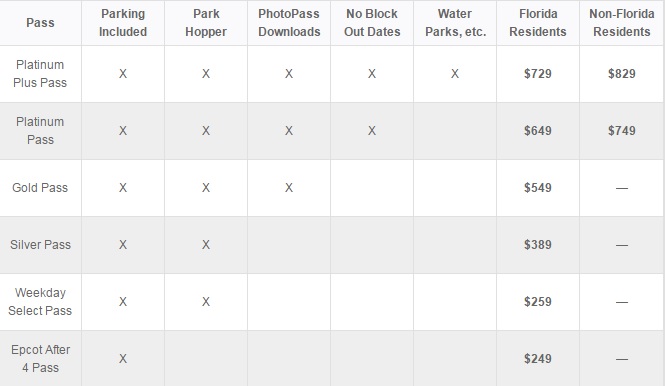Viewport: 665px width, 386px height.
Task: Select the No Block Out Dates header
Action: point(372,23)
